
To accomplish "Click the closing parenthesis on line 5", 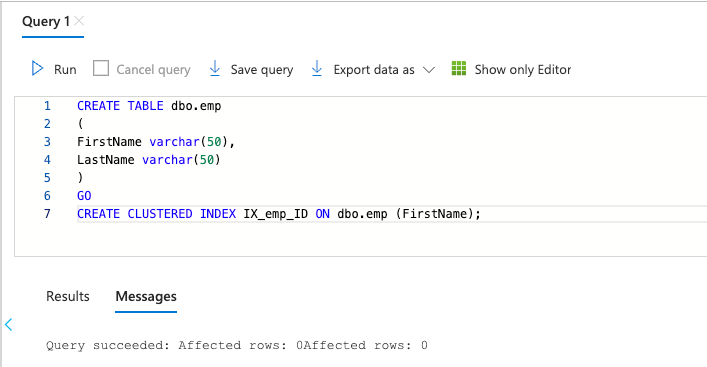I will 81,178.
